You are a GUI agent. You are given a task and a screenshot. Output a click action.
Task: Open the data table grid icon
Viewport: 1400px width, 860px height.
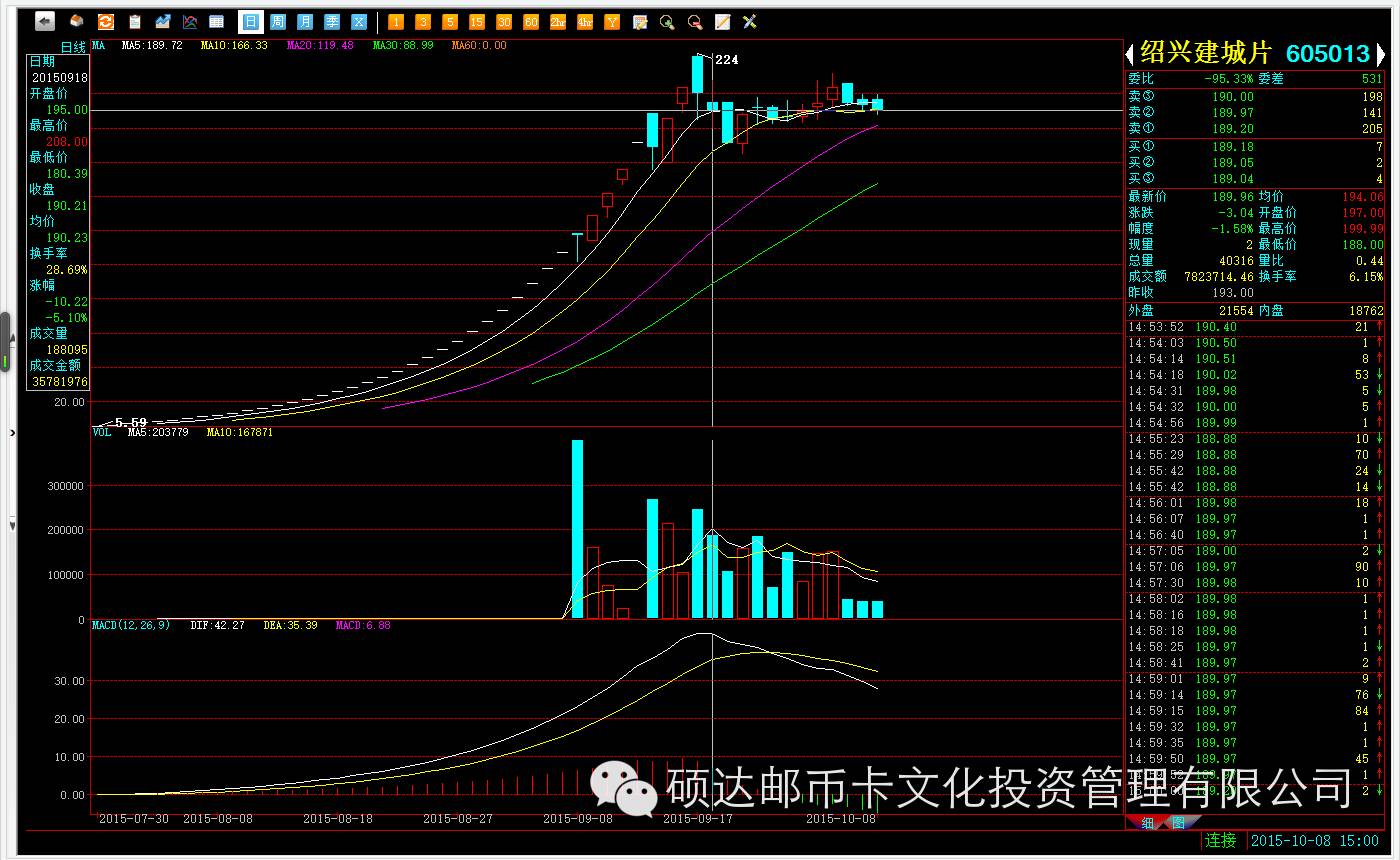click(x=216, y=21)
